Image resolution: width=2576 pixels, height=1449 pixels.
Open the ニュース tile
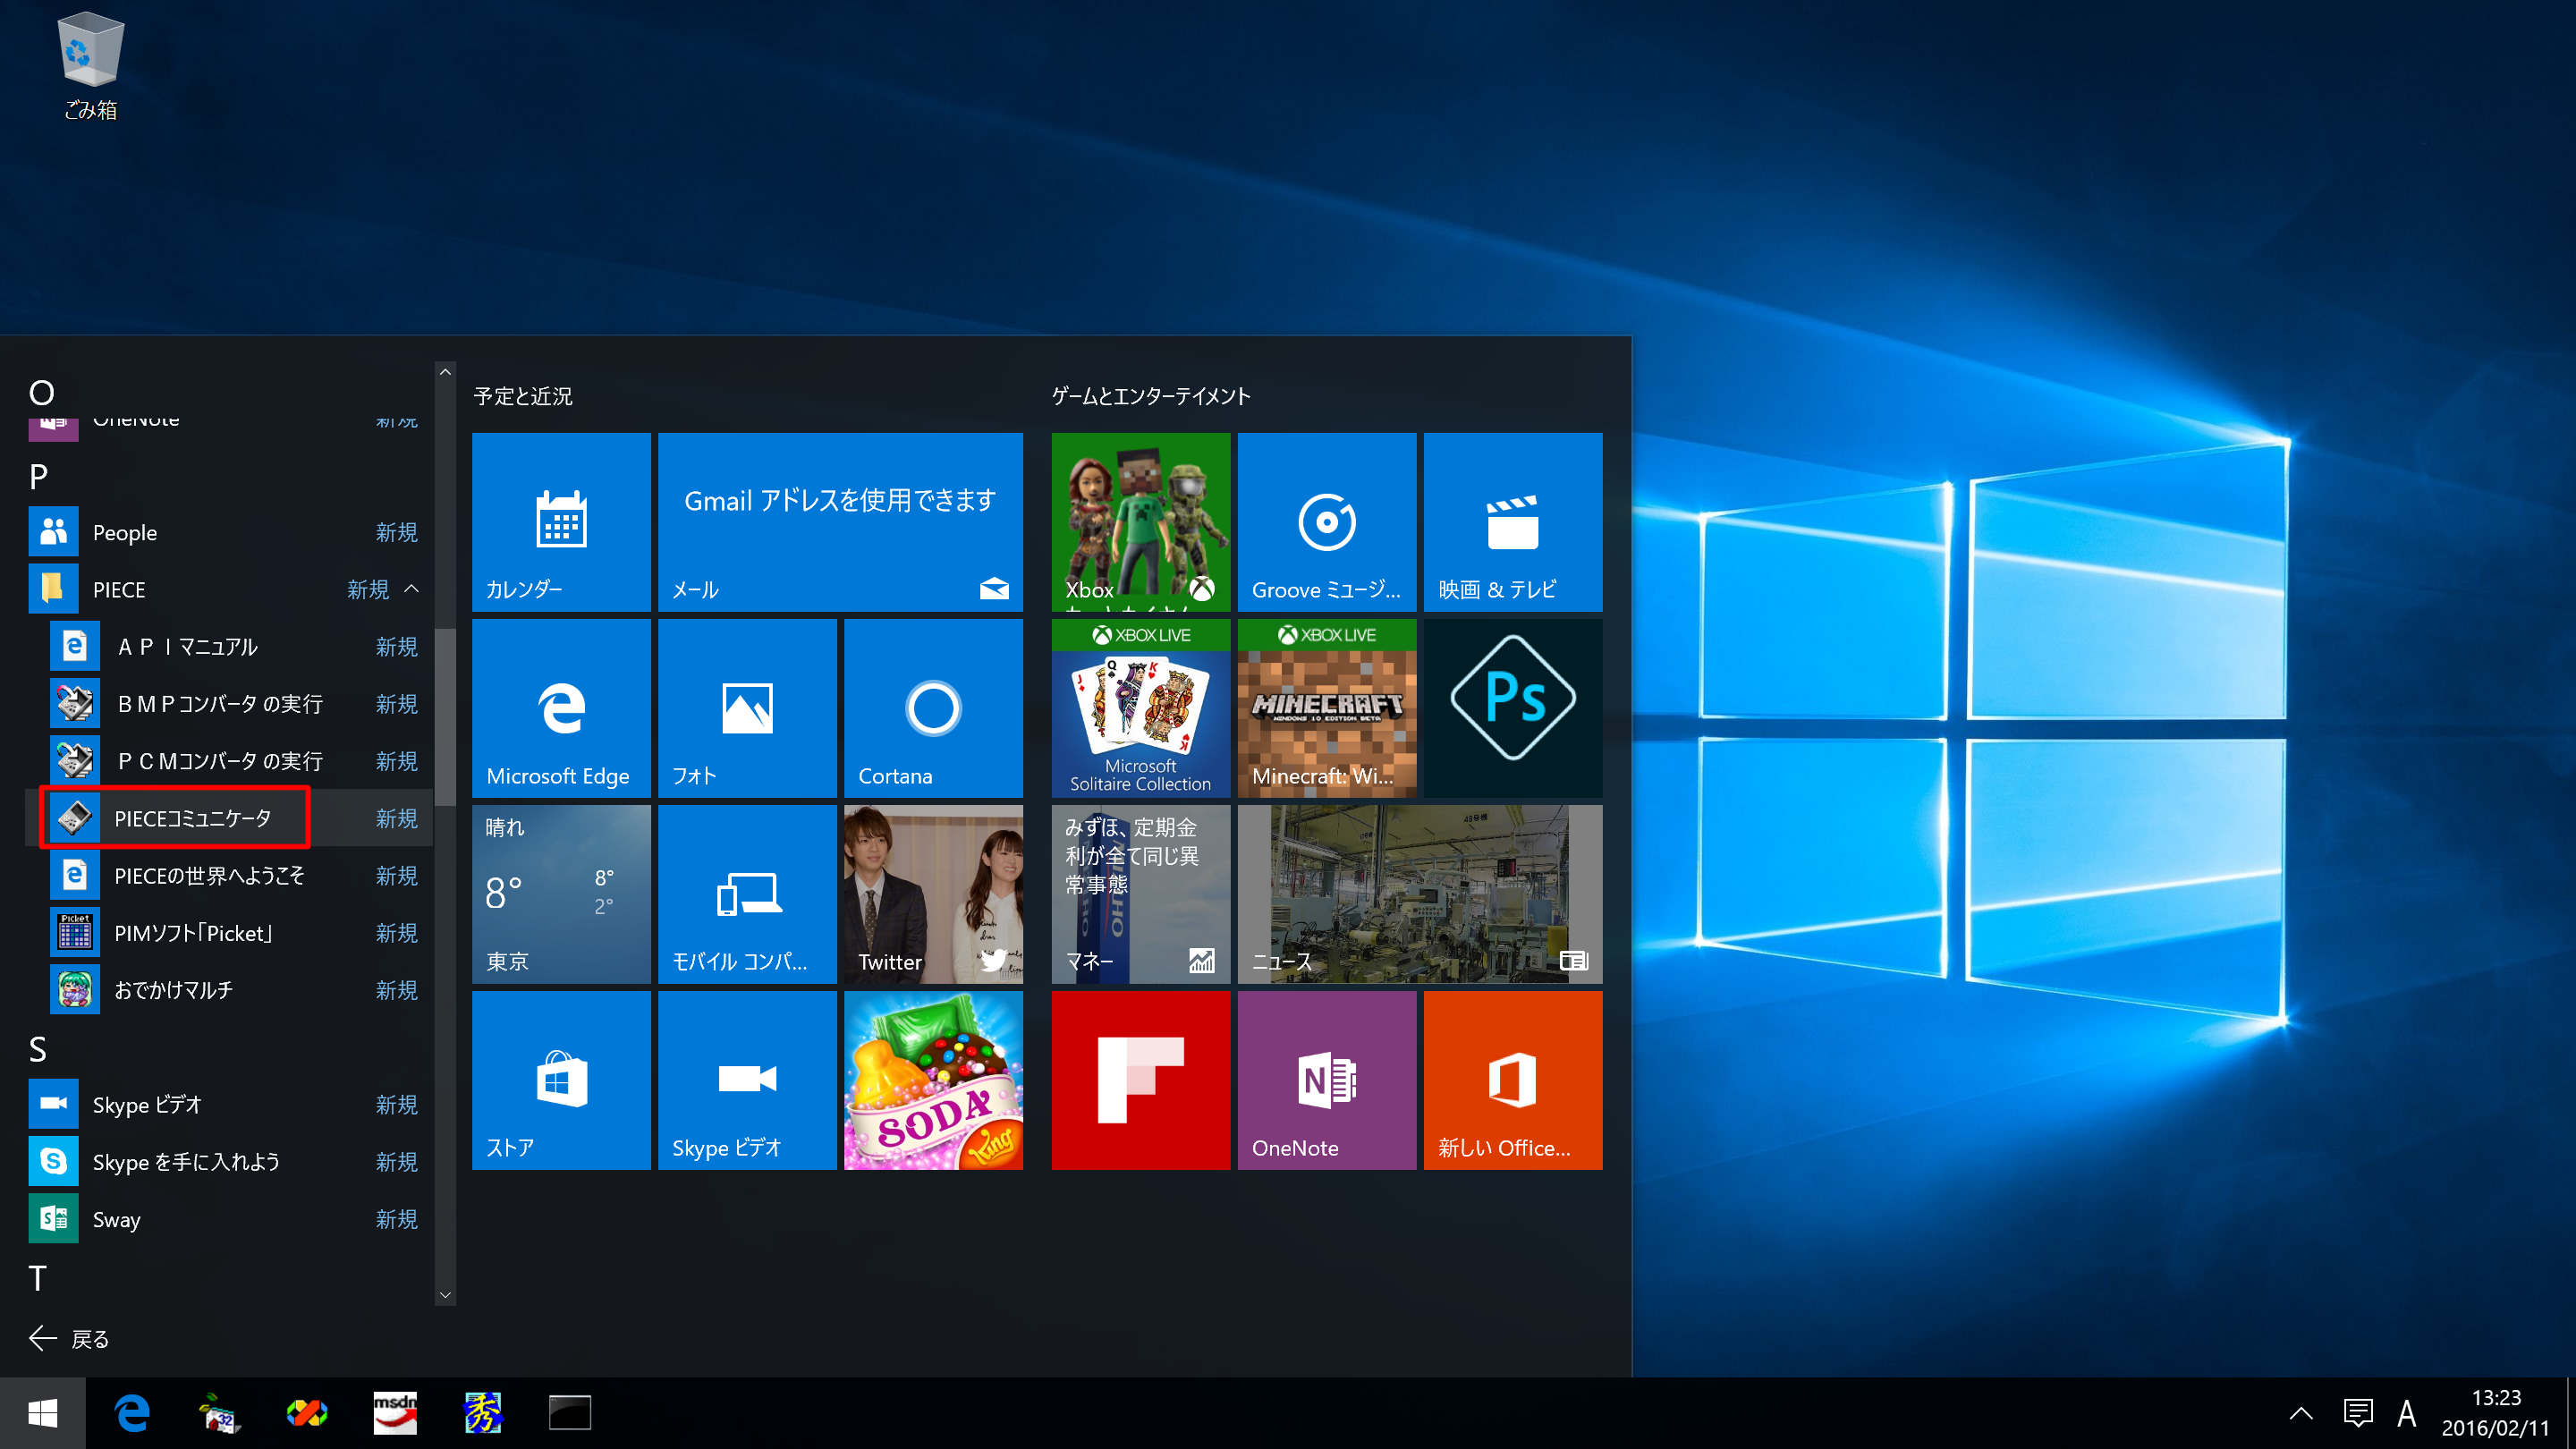tap(1420, 894)
